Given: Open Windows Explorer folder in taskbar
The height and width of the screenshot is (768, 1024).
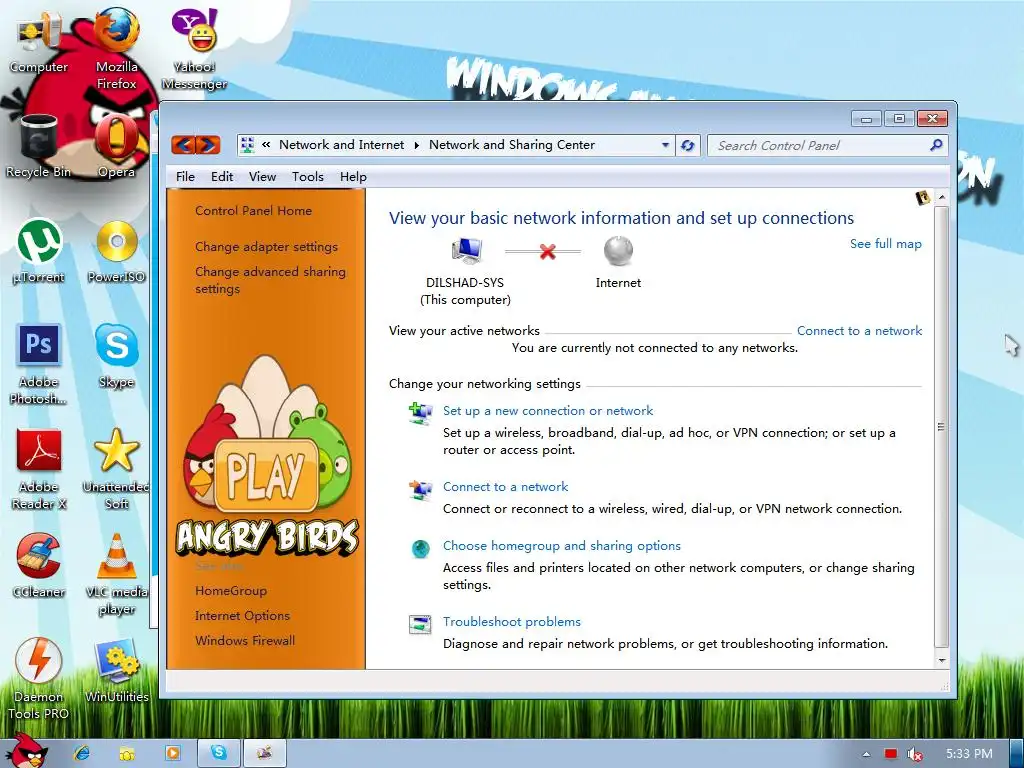Looking at the screenshot, I should tap(127, 753).
